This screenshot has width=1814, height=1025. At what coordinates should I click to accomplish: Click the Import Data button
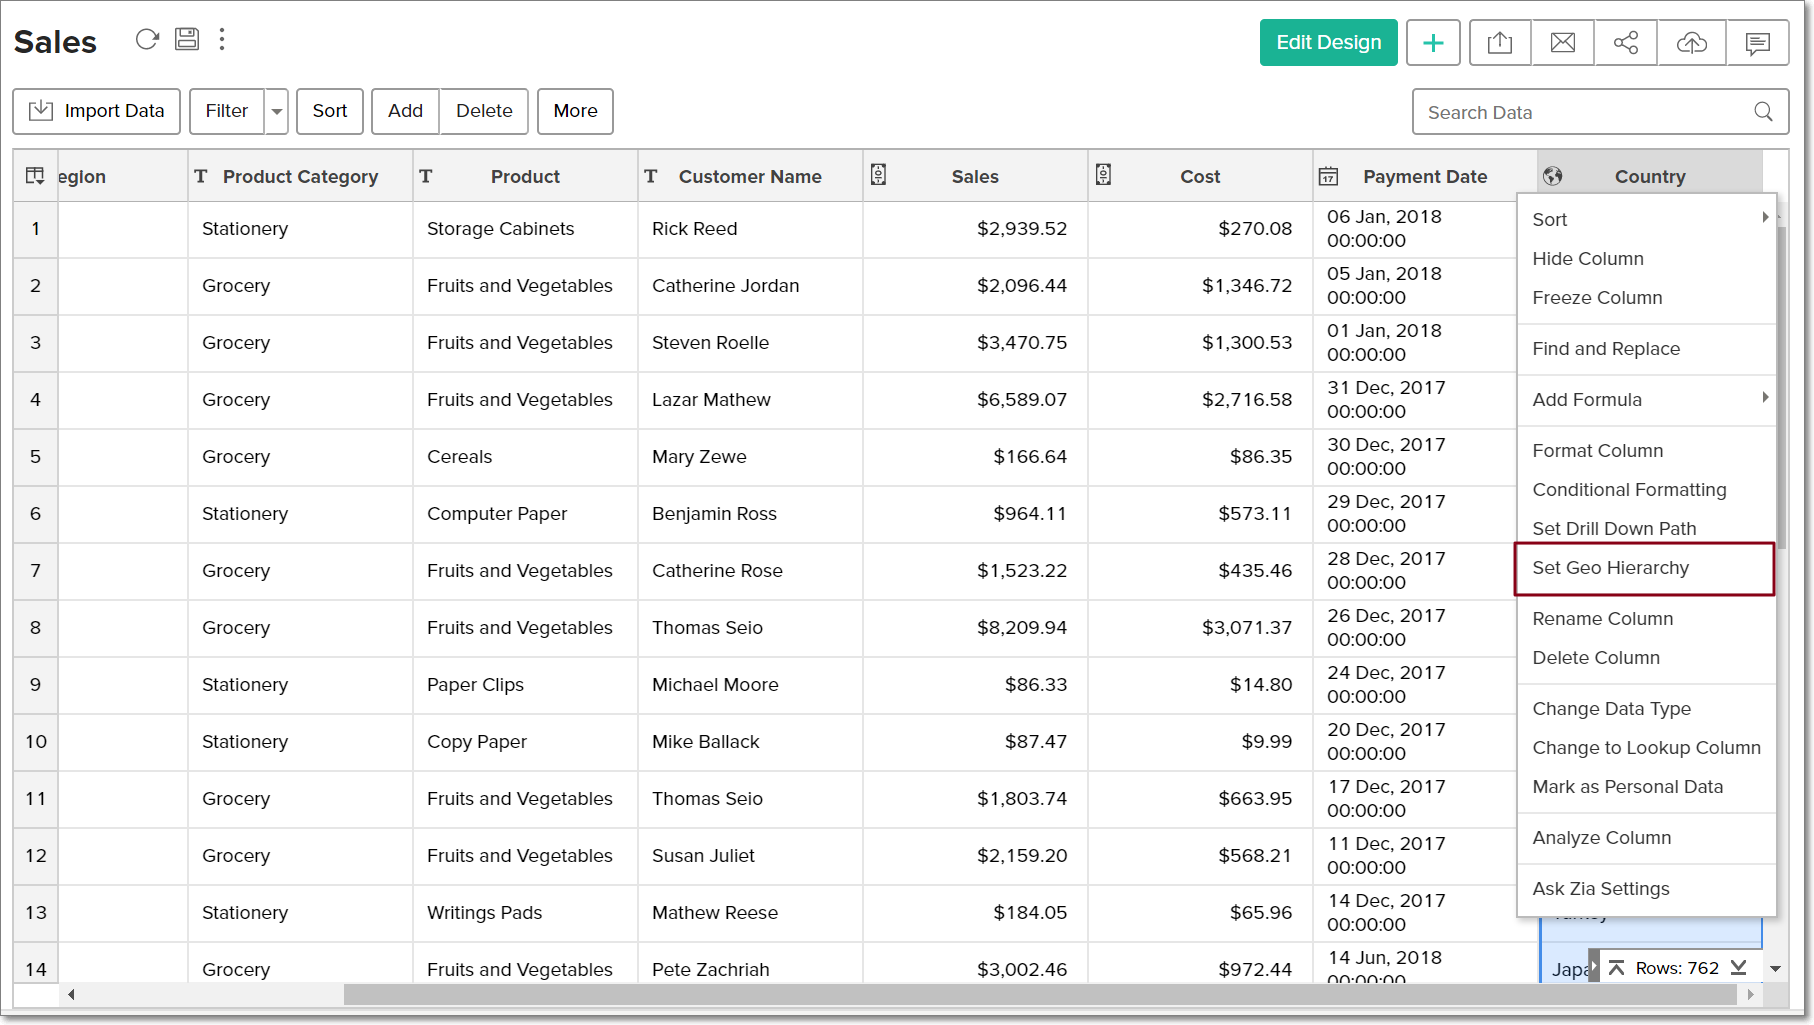click(96, 111)
